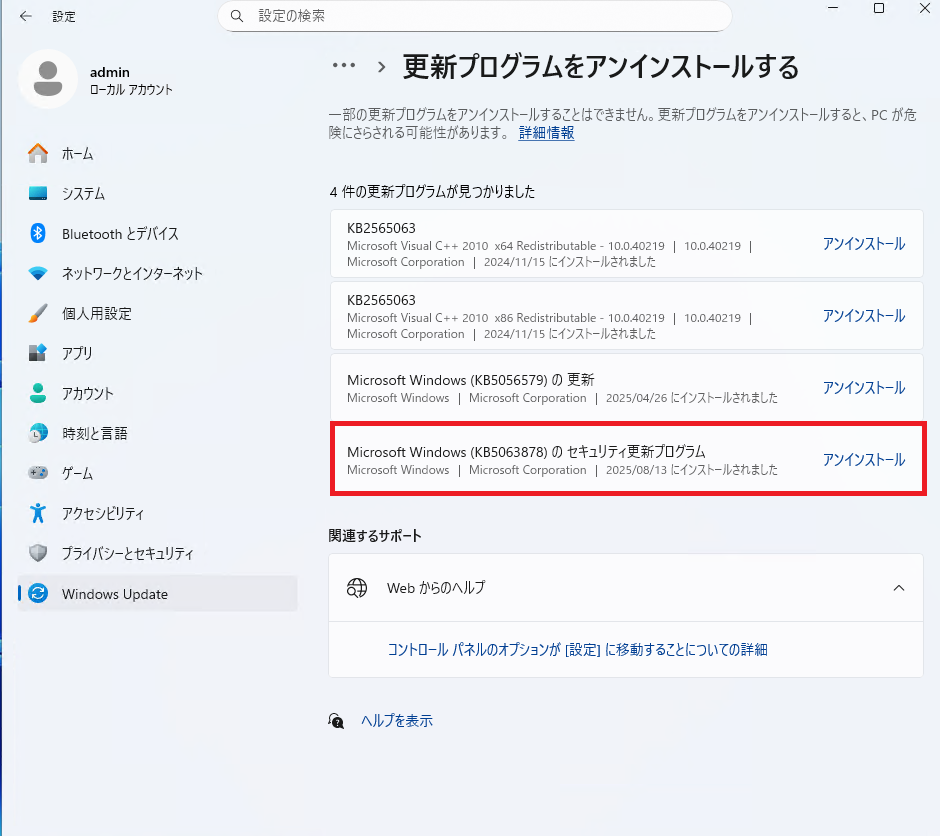Image resolution: width=940 pixels, height=836 pixels.
Task: Click the Windows Update sync icon
Action: [38, 593]
